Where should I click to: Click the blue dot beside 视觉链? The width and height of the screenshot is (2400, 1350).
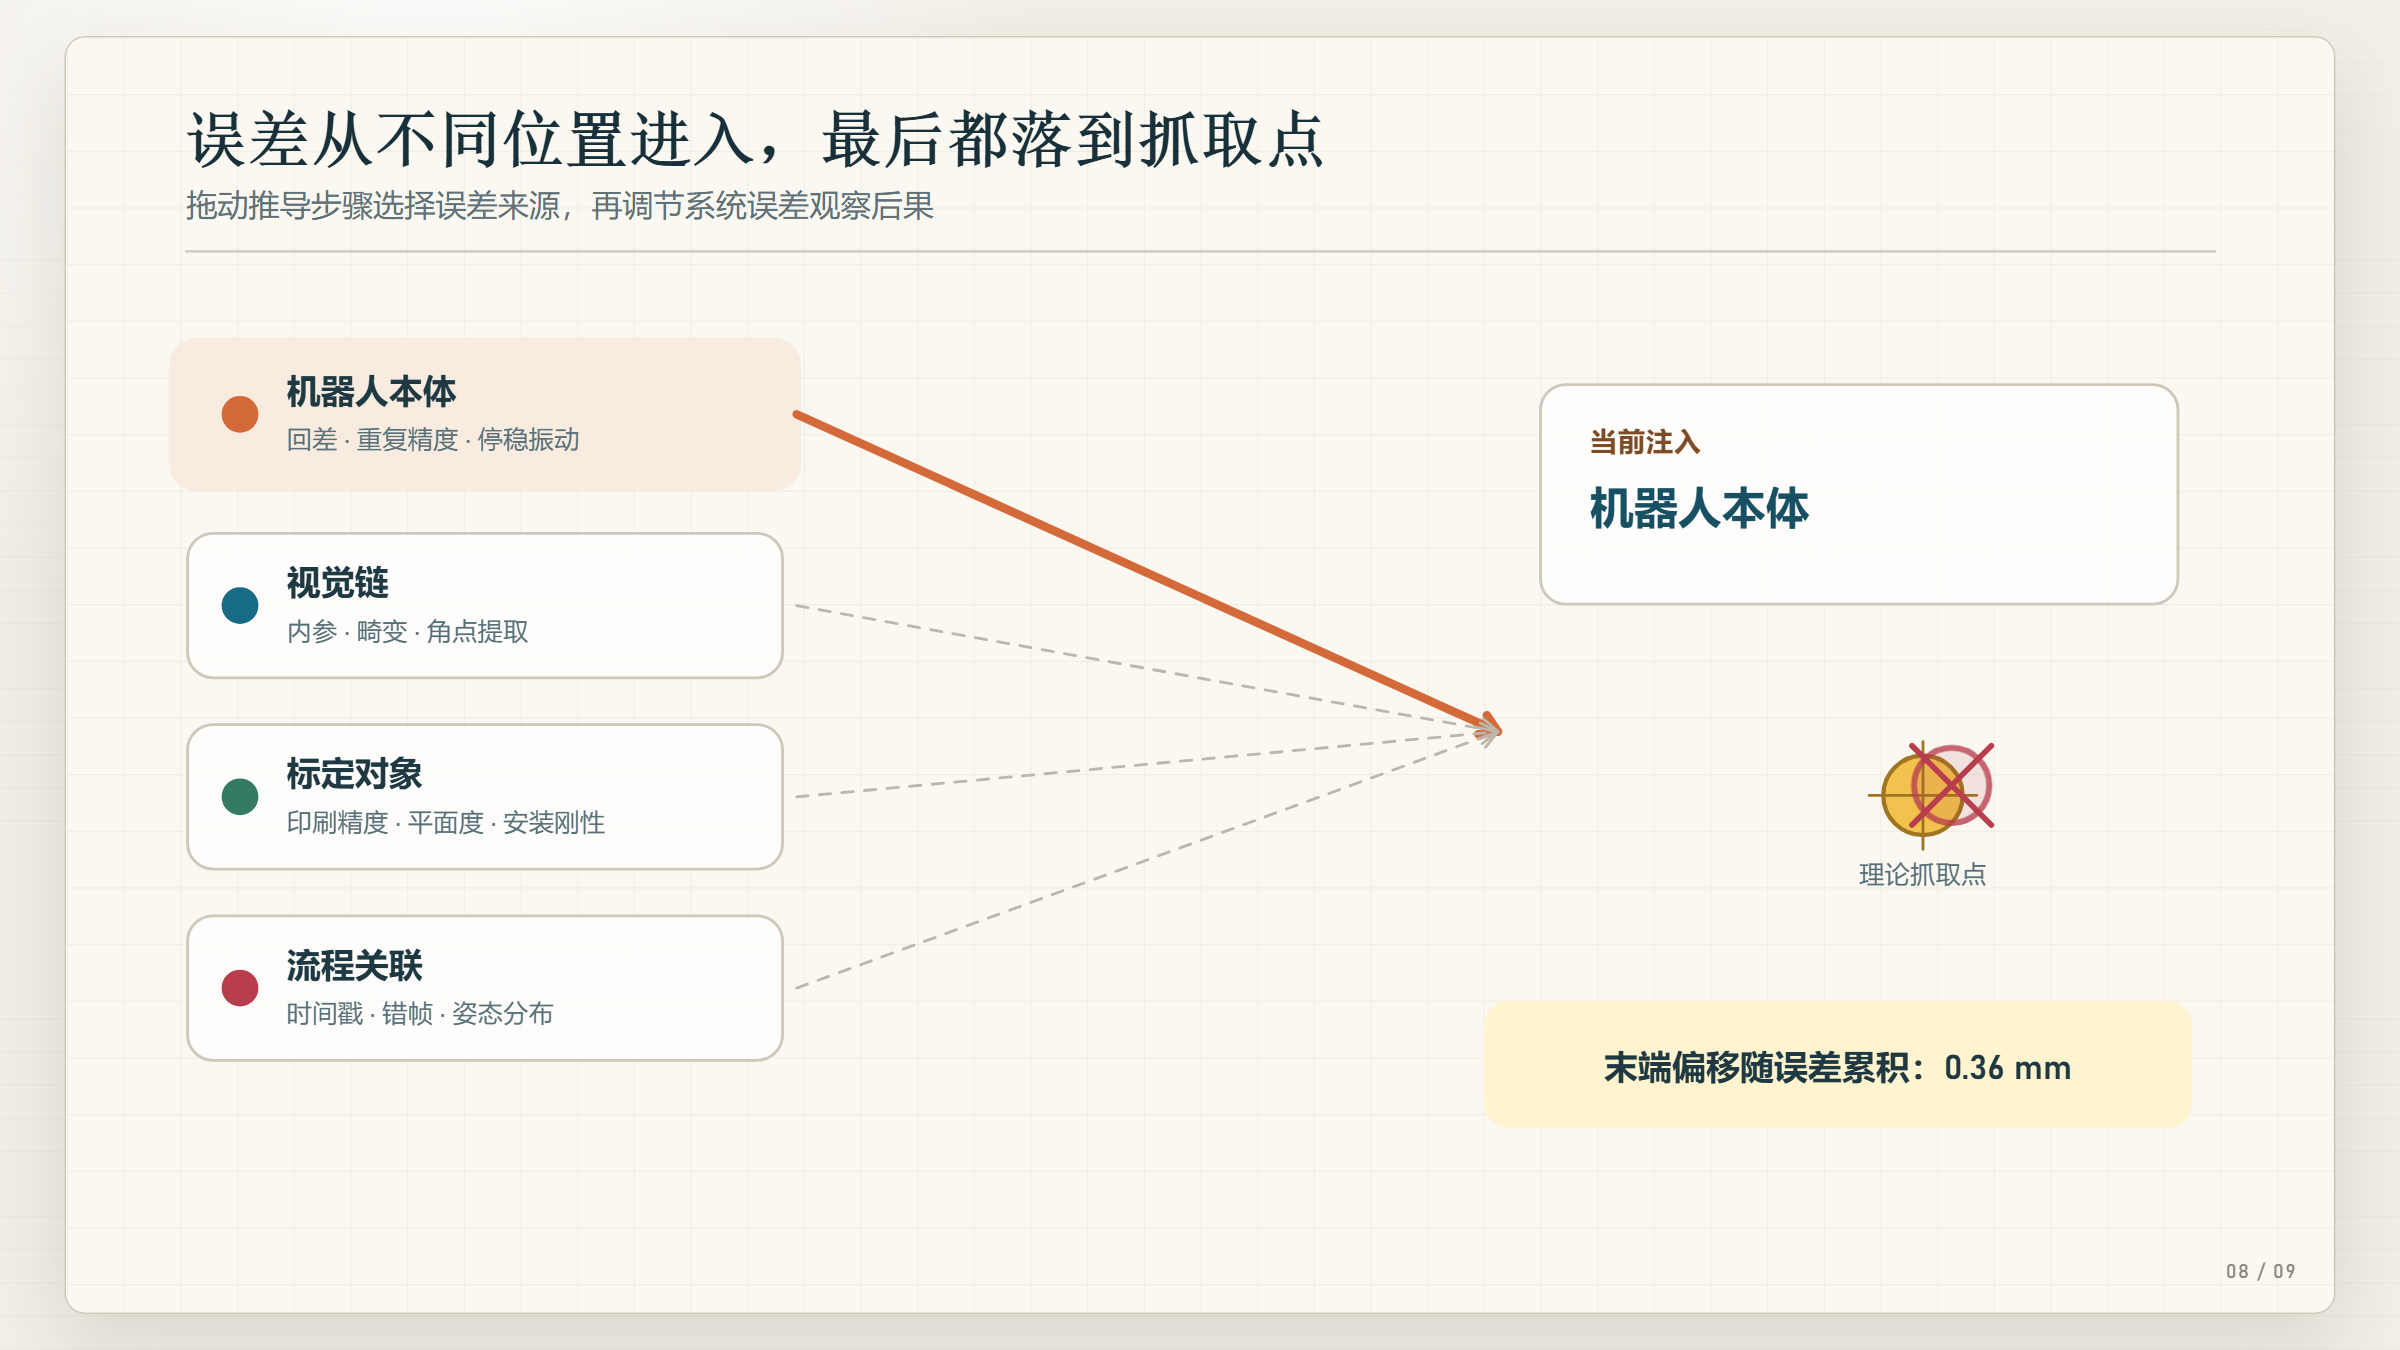(x=240, y=605)
